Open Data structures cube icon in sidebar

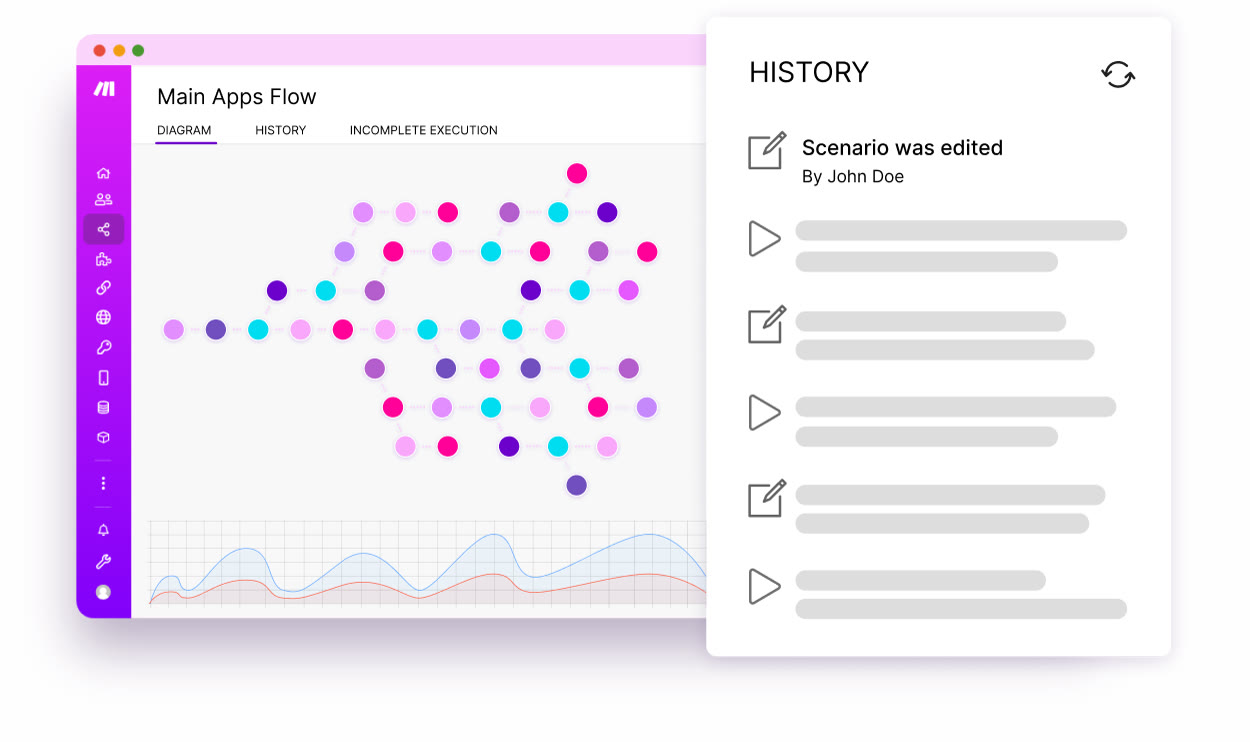103,438
